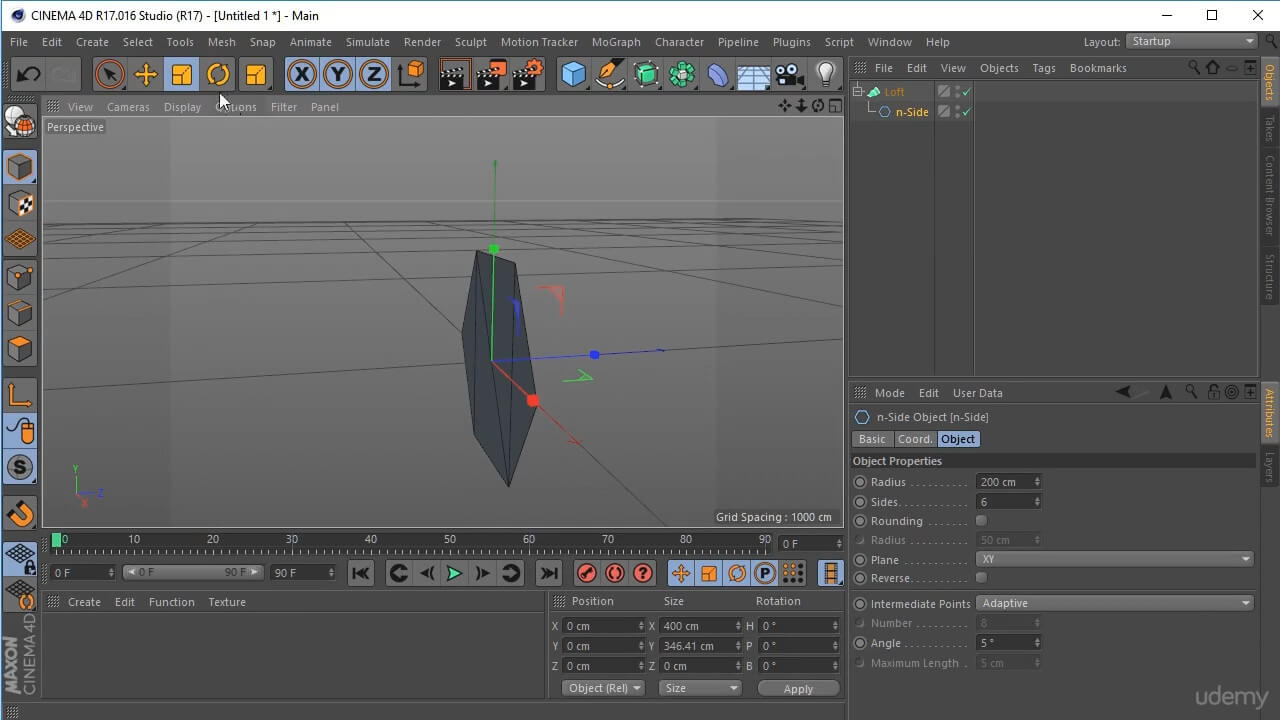This screenshot has height=720, width=1280.
Task: Click the Render View clapperboard icon
Action: pyautogui.click(x=454, y=75)
